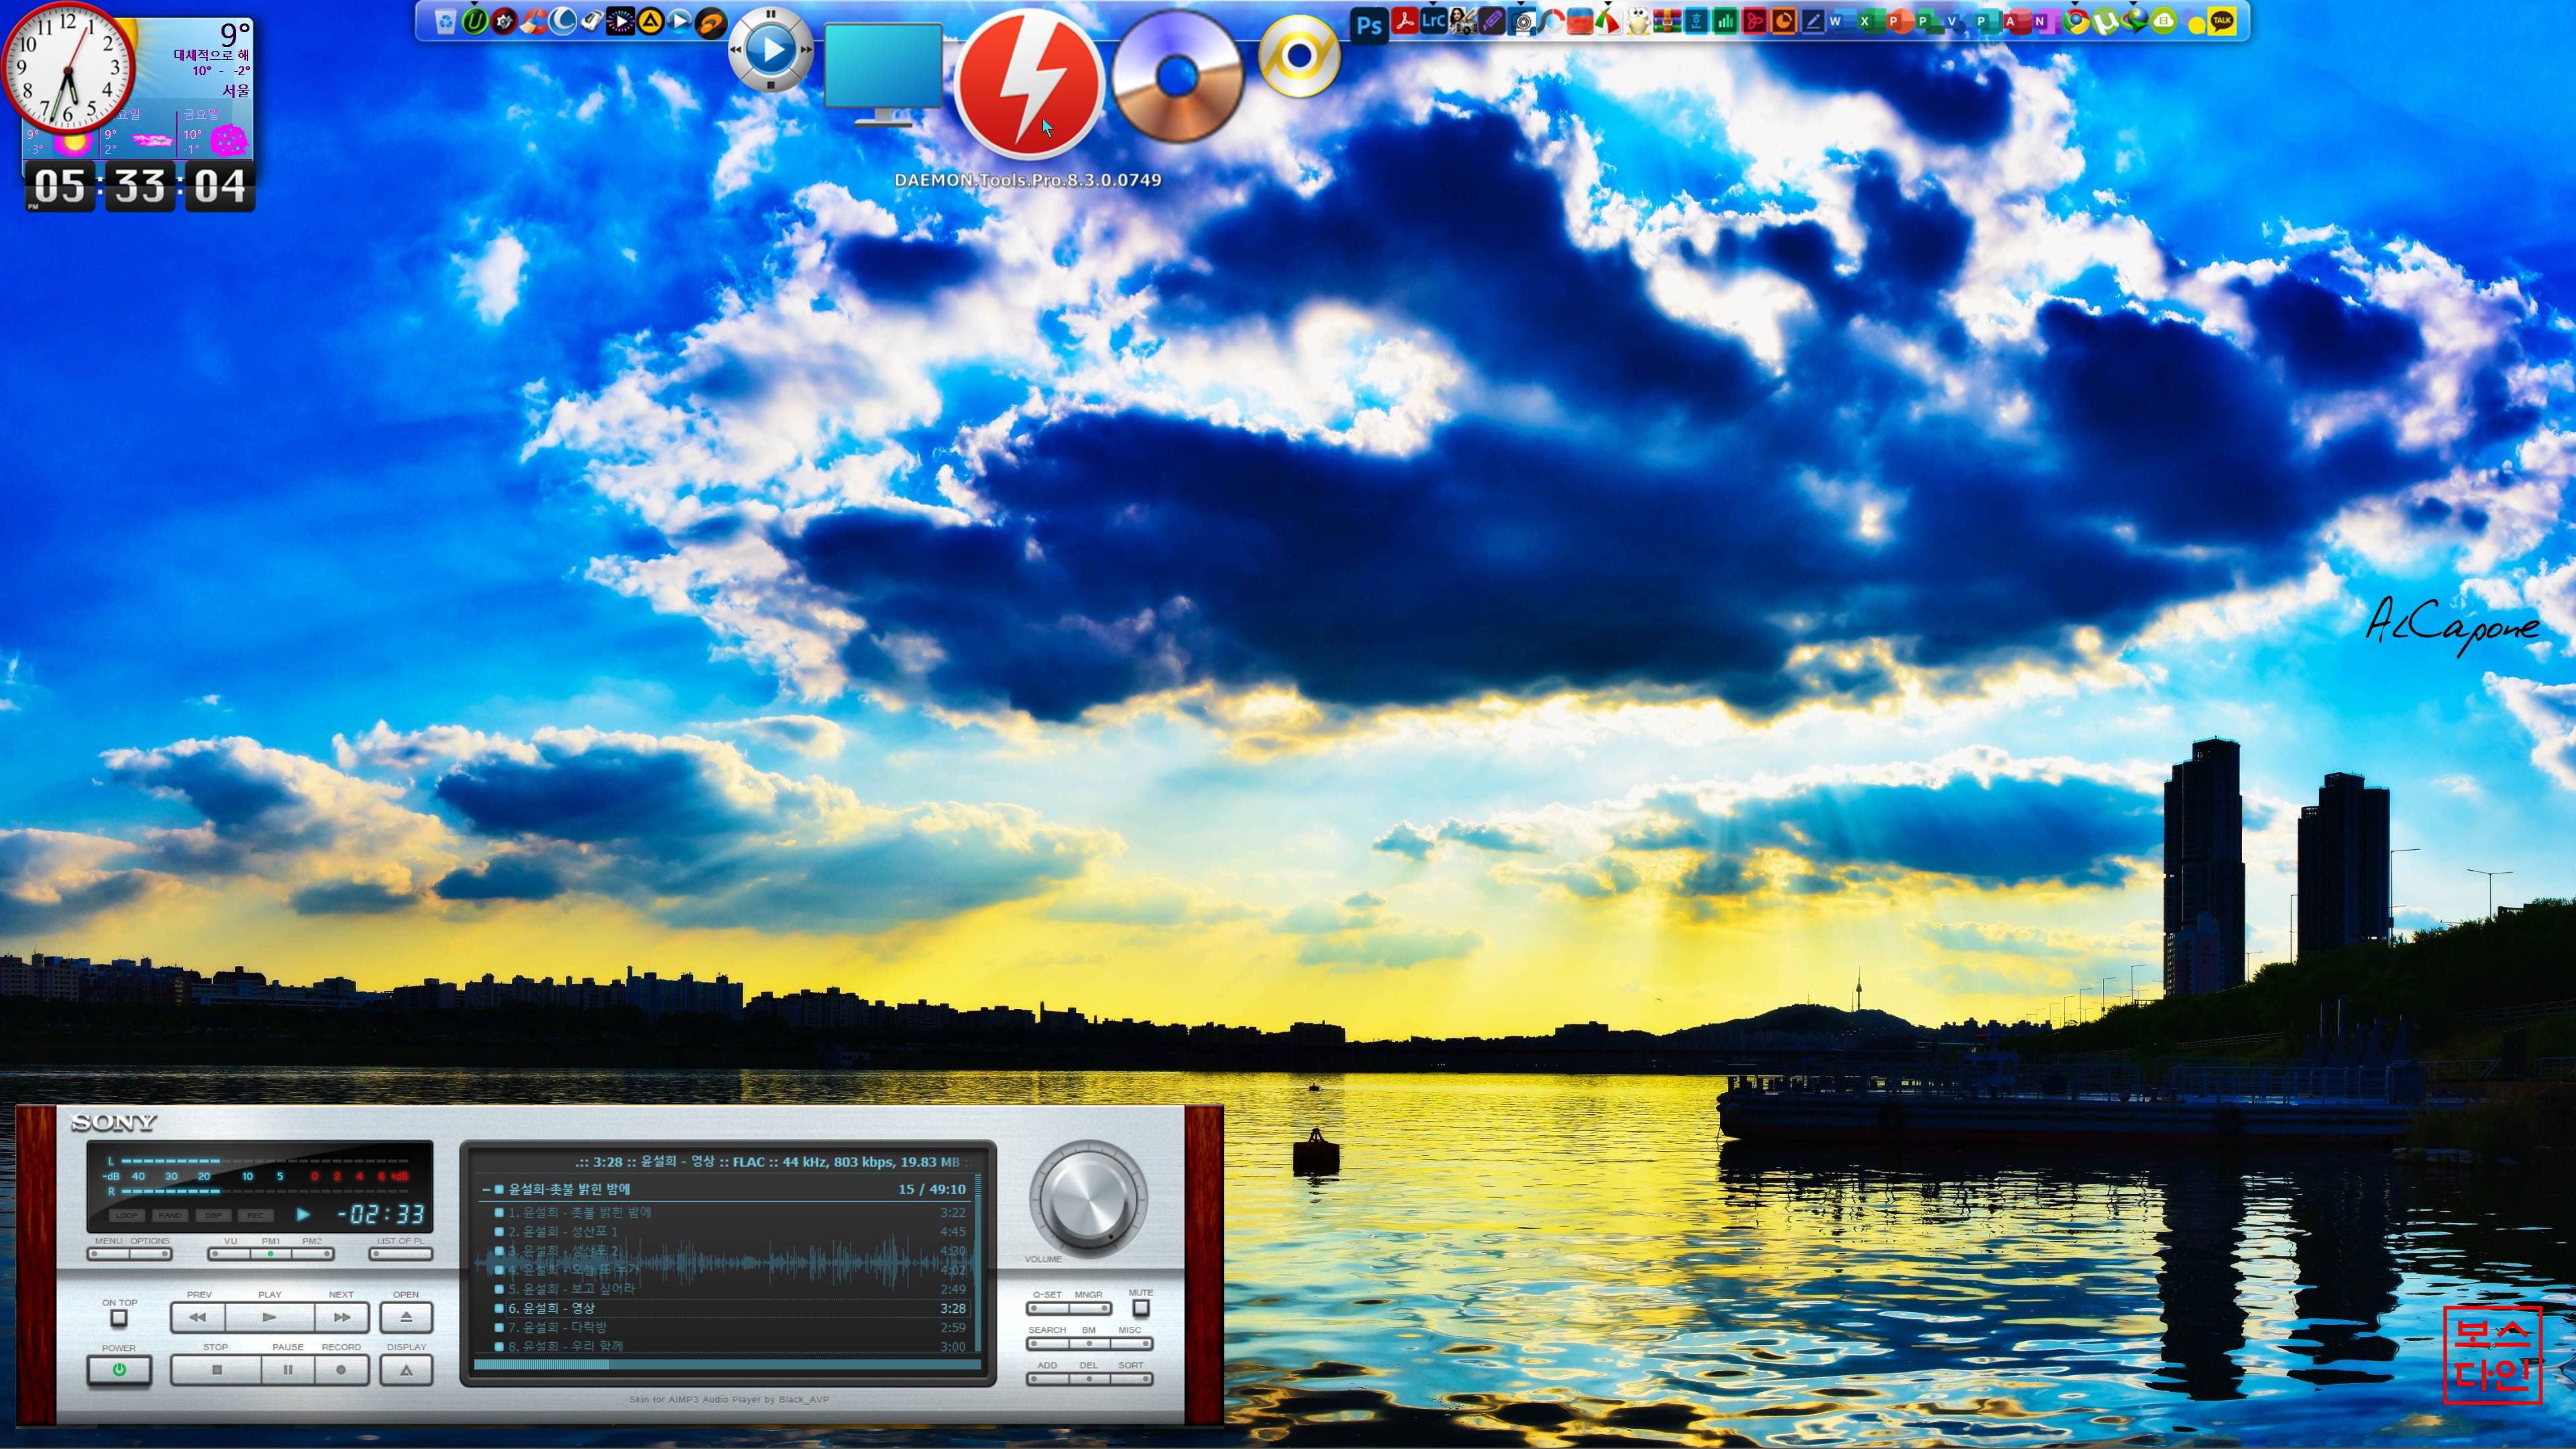2576x1449 pixels.
Task: Toggle REC indicator in the player display
Action: (256, 1216)
